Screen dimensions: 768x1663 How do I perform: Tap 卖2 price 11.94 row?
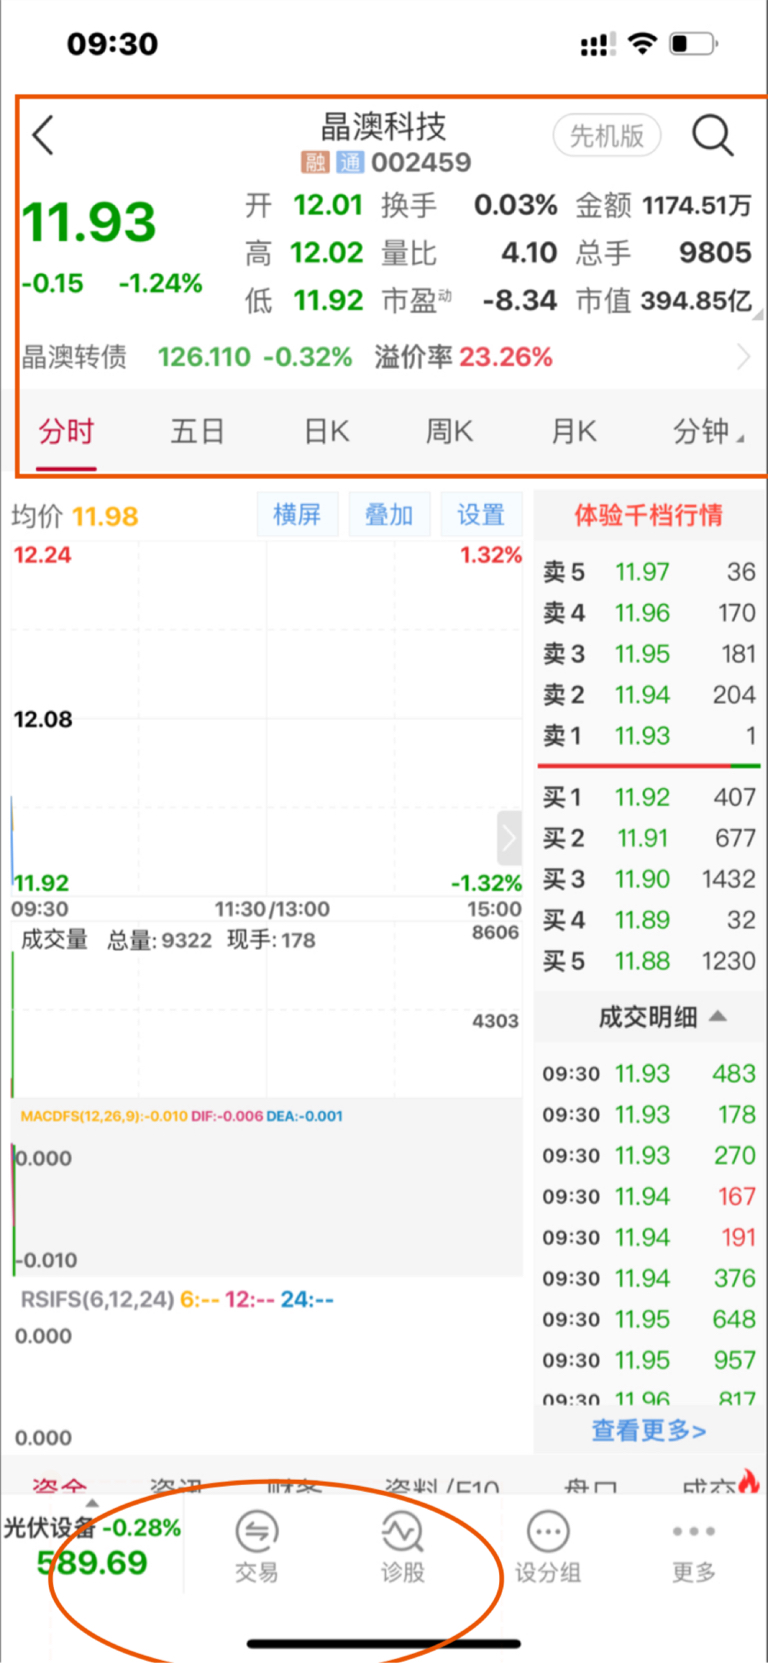pos(649,695)
